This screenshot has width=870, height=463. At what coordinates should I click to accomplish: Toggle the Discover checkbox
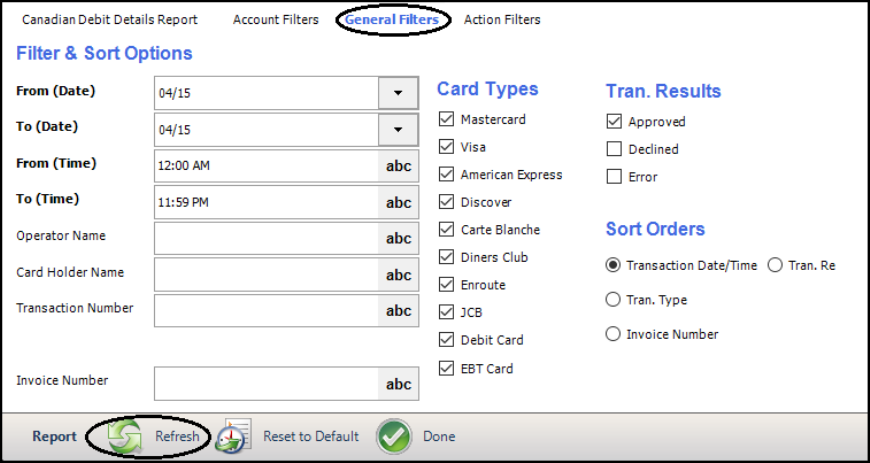click(446, 202)
